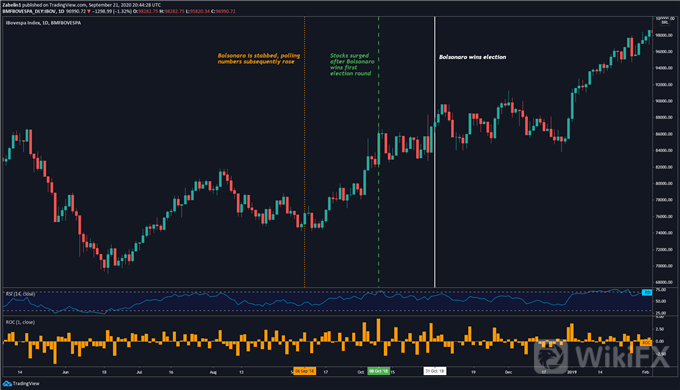The height and width of the screenshot is (390, 680).
Task: Click the 'Jul' label on time axis
Action: pyautogui.click(x=139, y=372)
